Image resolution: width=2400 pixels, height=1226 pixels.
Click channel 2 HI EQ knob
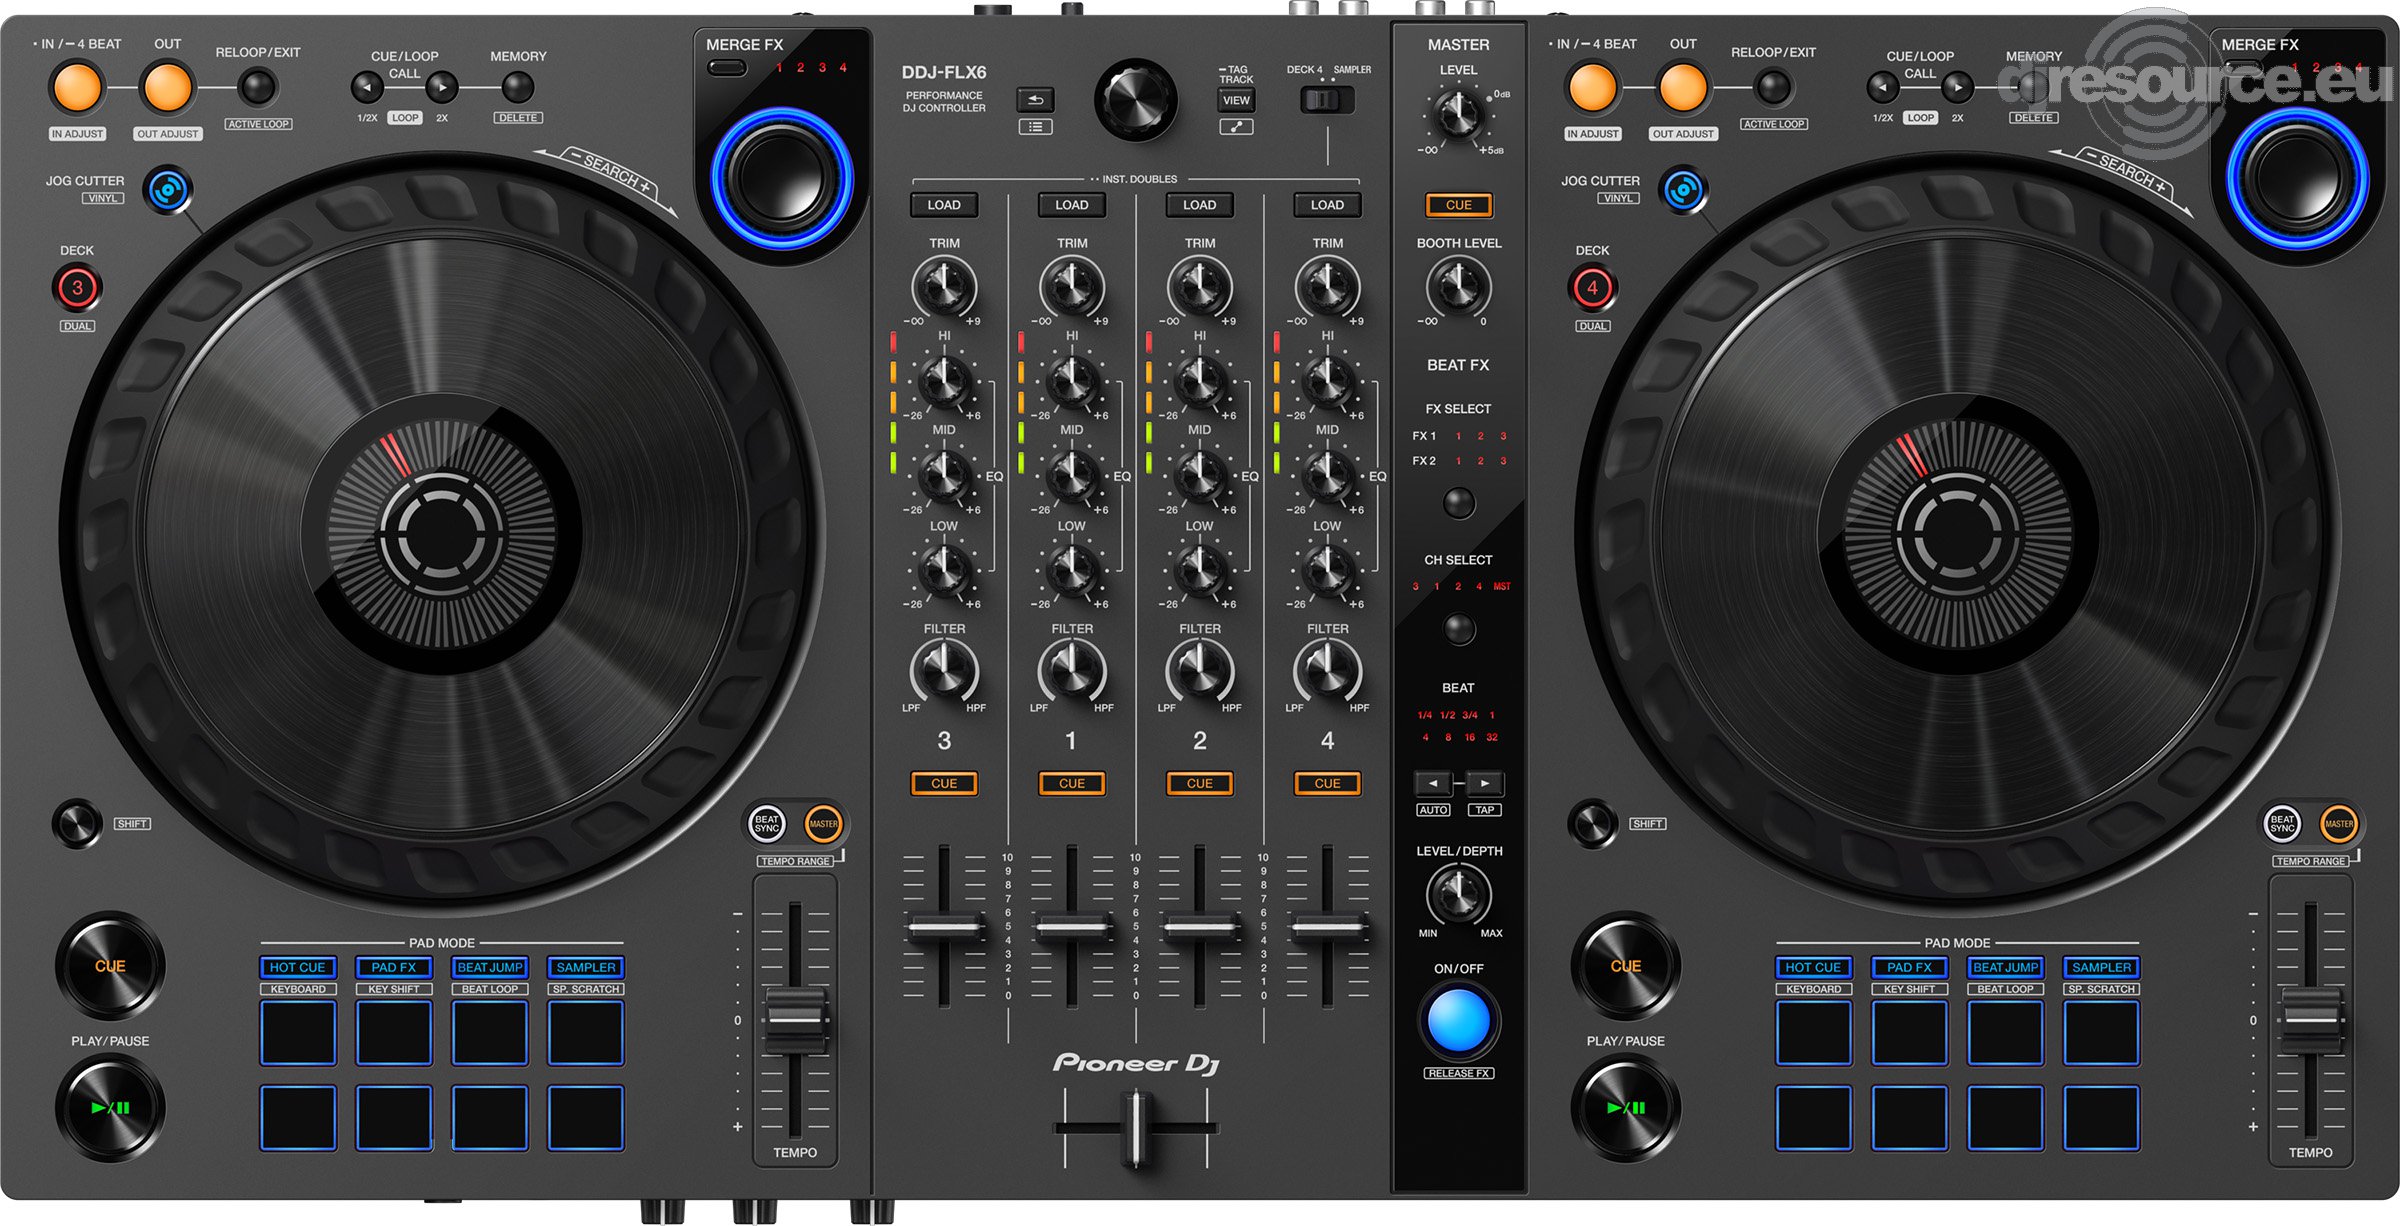[1199, 382]
